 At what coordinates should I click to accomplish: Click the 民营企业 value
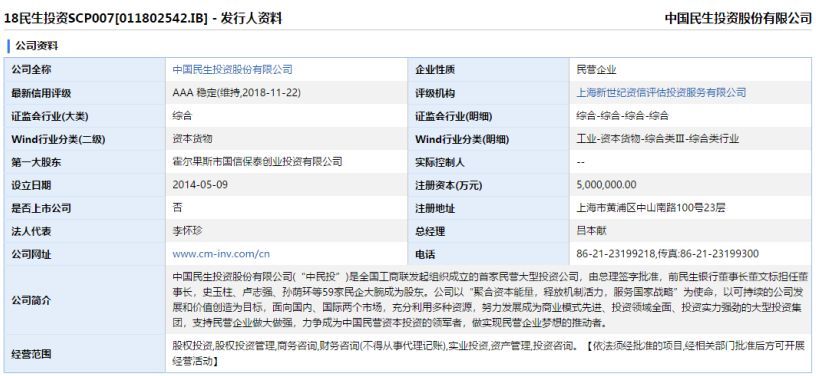[x=596, y=69]
